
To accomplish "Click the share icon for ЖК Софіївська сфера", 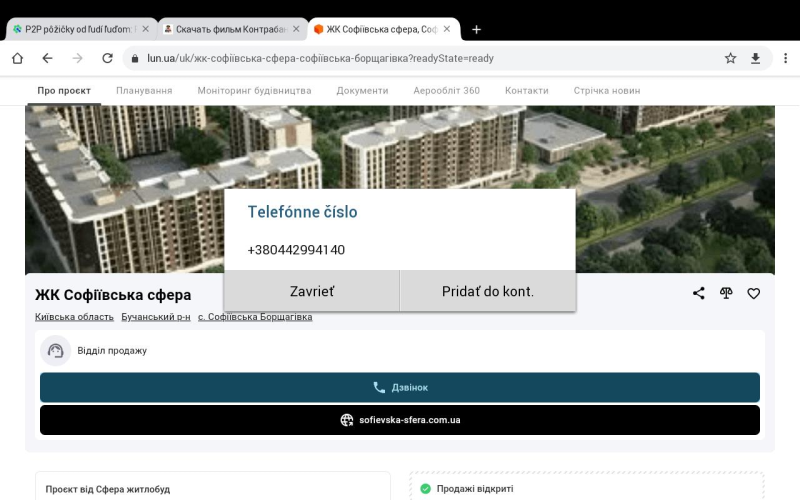I will click(x=699, y=293).
